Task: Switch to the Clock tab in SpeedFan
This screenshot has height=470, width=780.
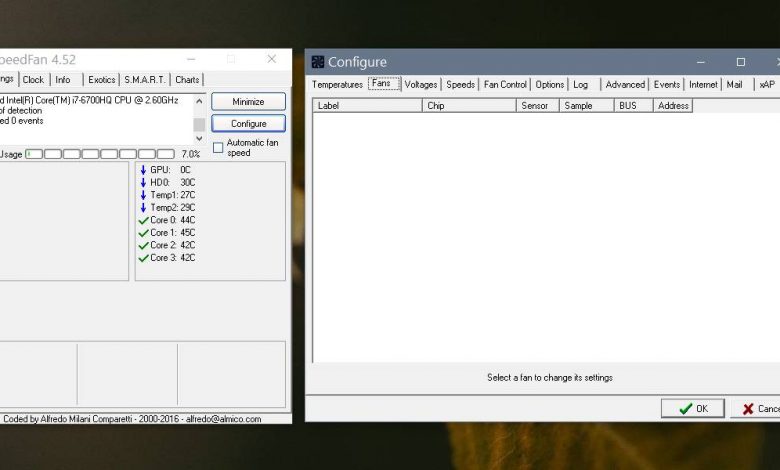Action: 33,80
